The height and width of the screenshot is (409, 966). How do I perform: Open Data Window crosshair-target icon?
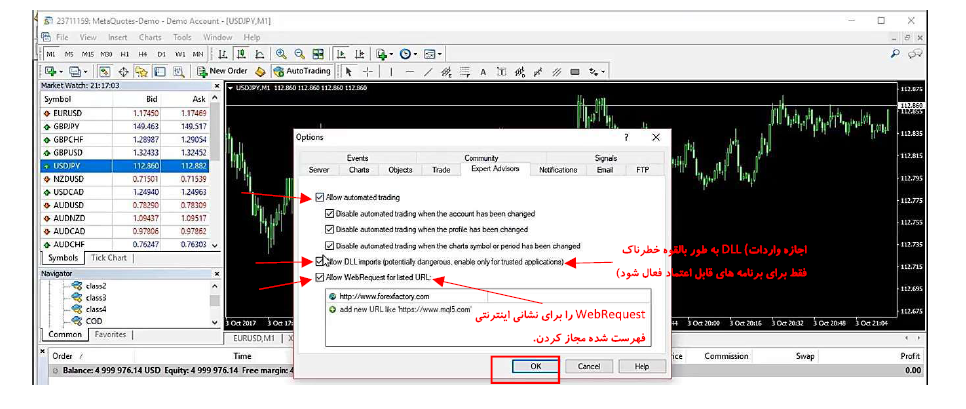pyautogui.click(x=123, y=71)
